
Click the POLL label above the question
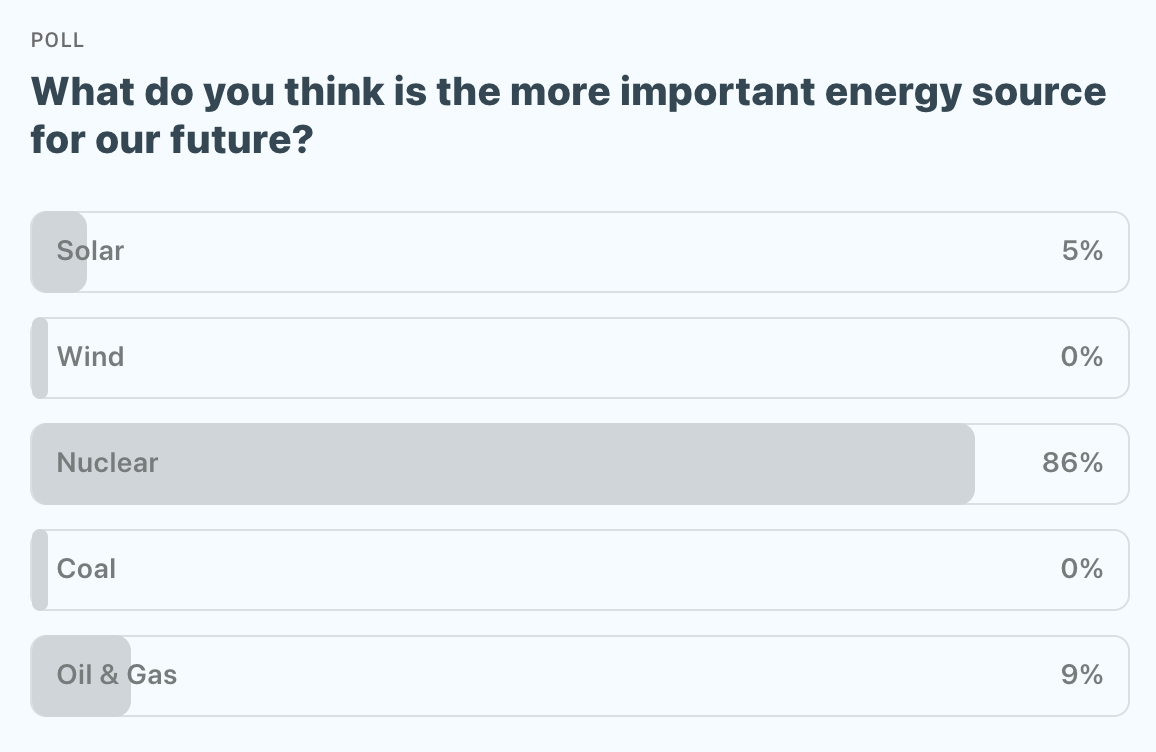coord(58,40)
